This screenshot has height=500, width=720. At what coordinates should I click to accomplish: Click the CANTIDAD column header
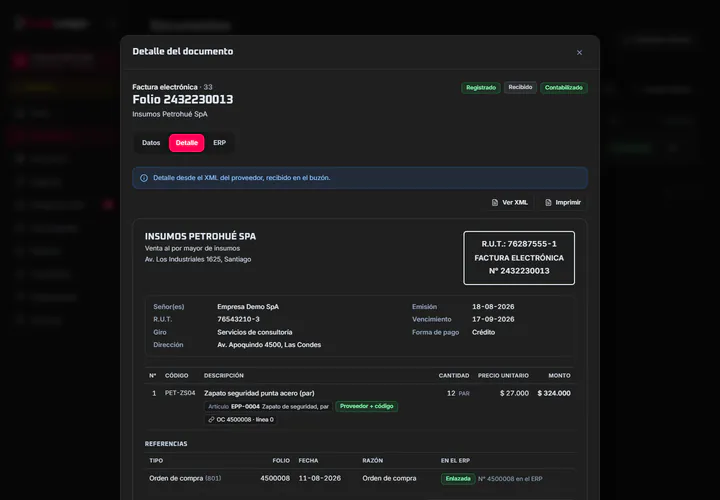454,376
